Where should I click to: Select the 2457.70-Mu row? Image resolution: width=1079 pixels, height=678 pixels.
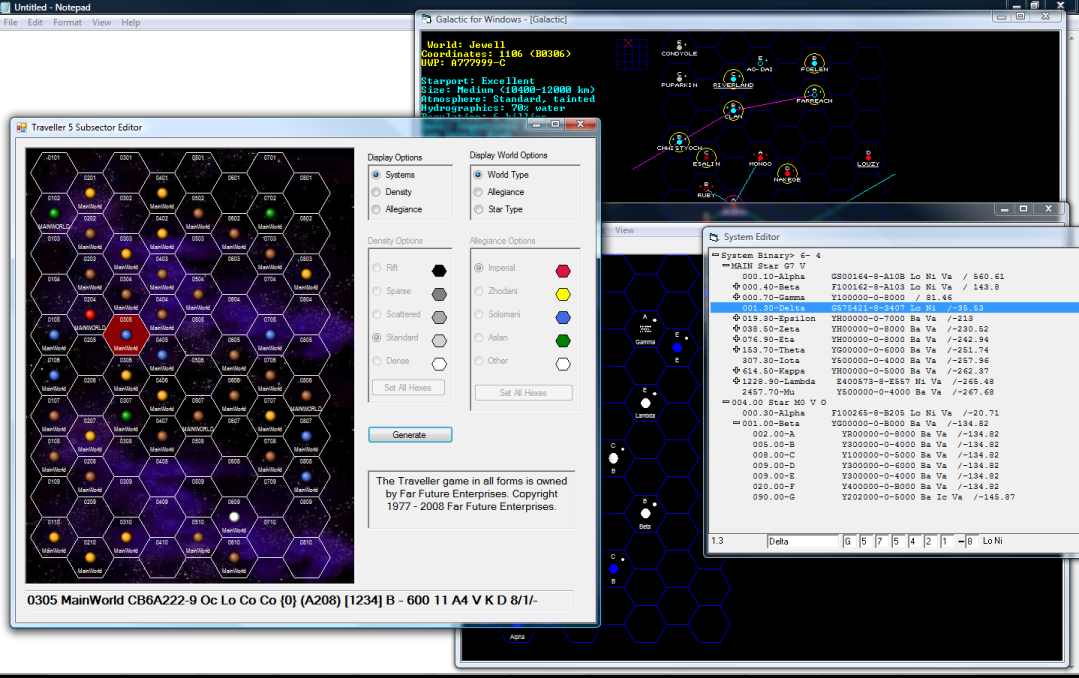(894, 392)
